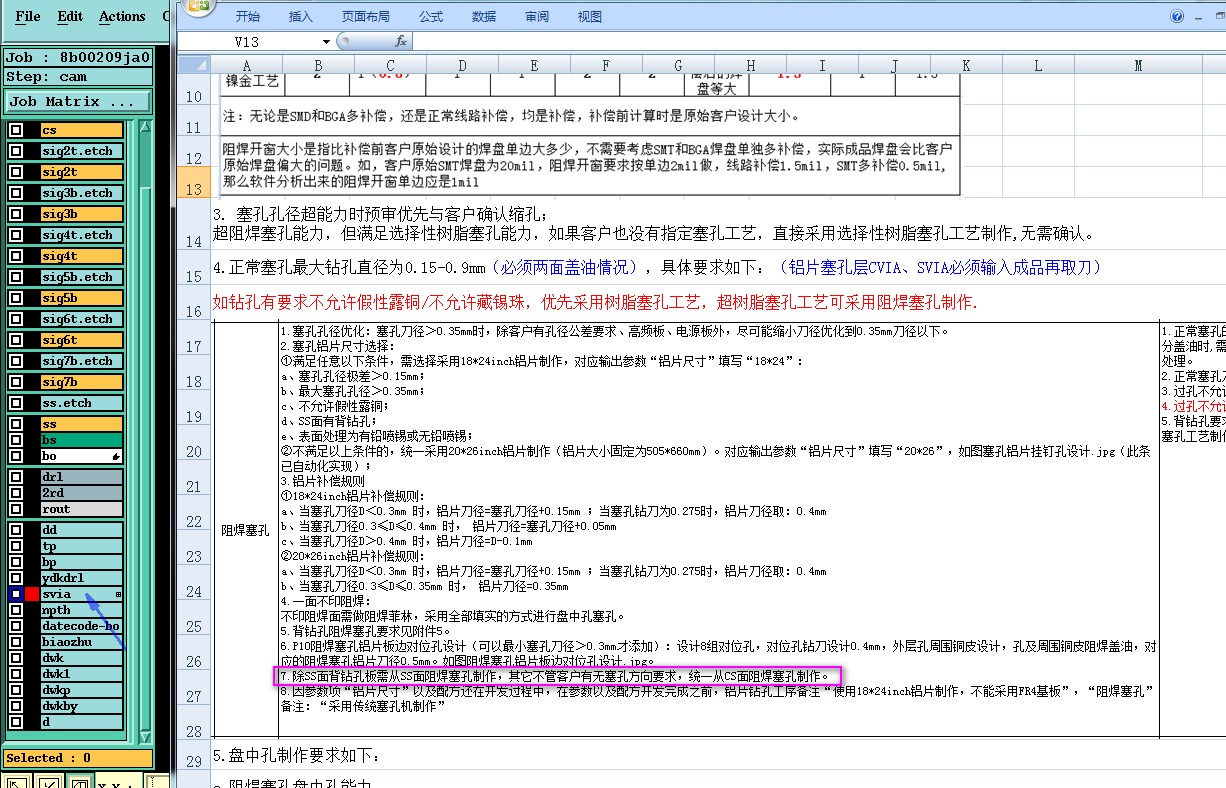1226x788 pixels.
Task: Select the sig7b.etch layer name
Action: 82,361
